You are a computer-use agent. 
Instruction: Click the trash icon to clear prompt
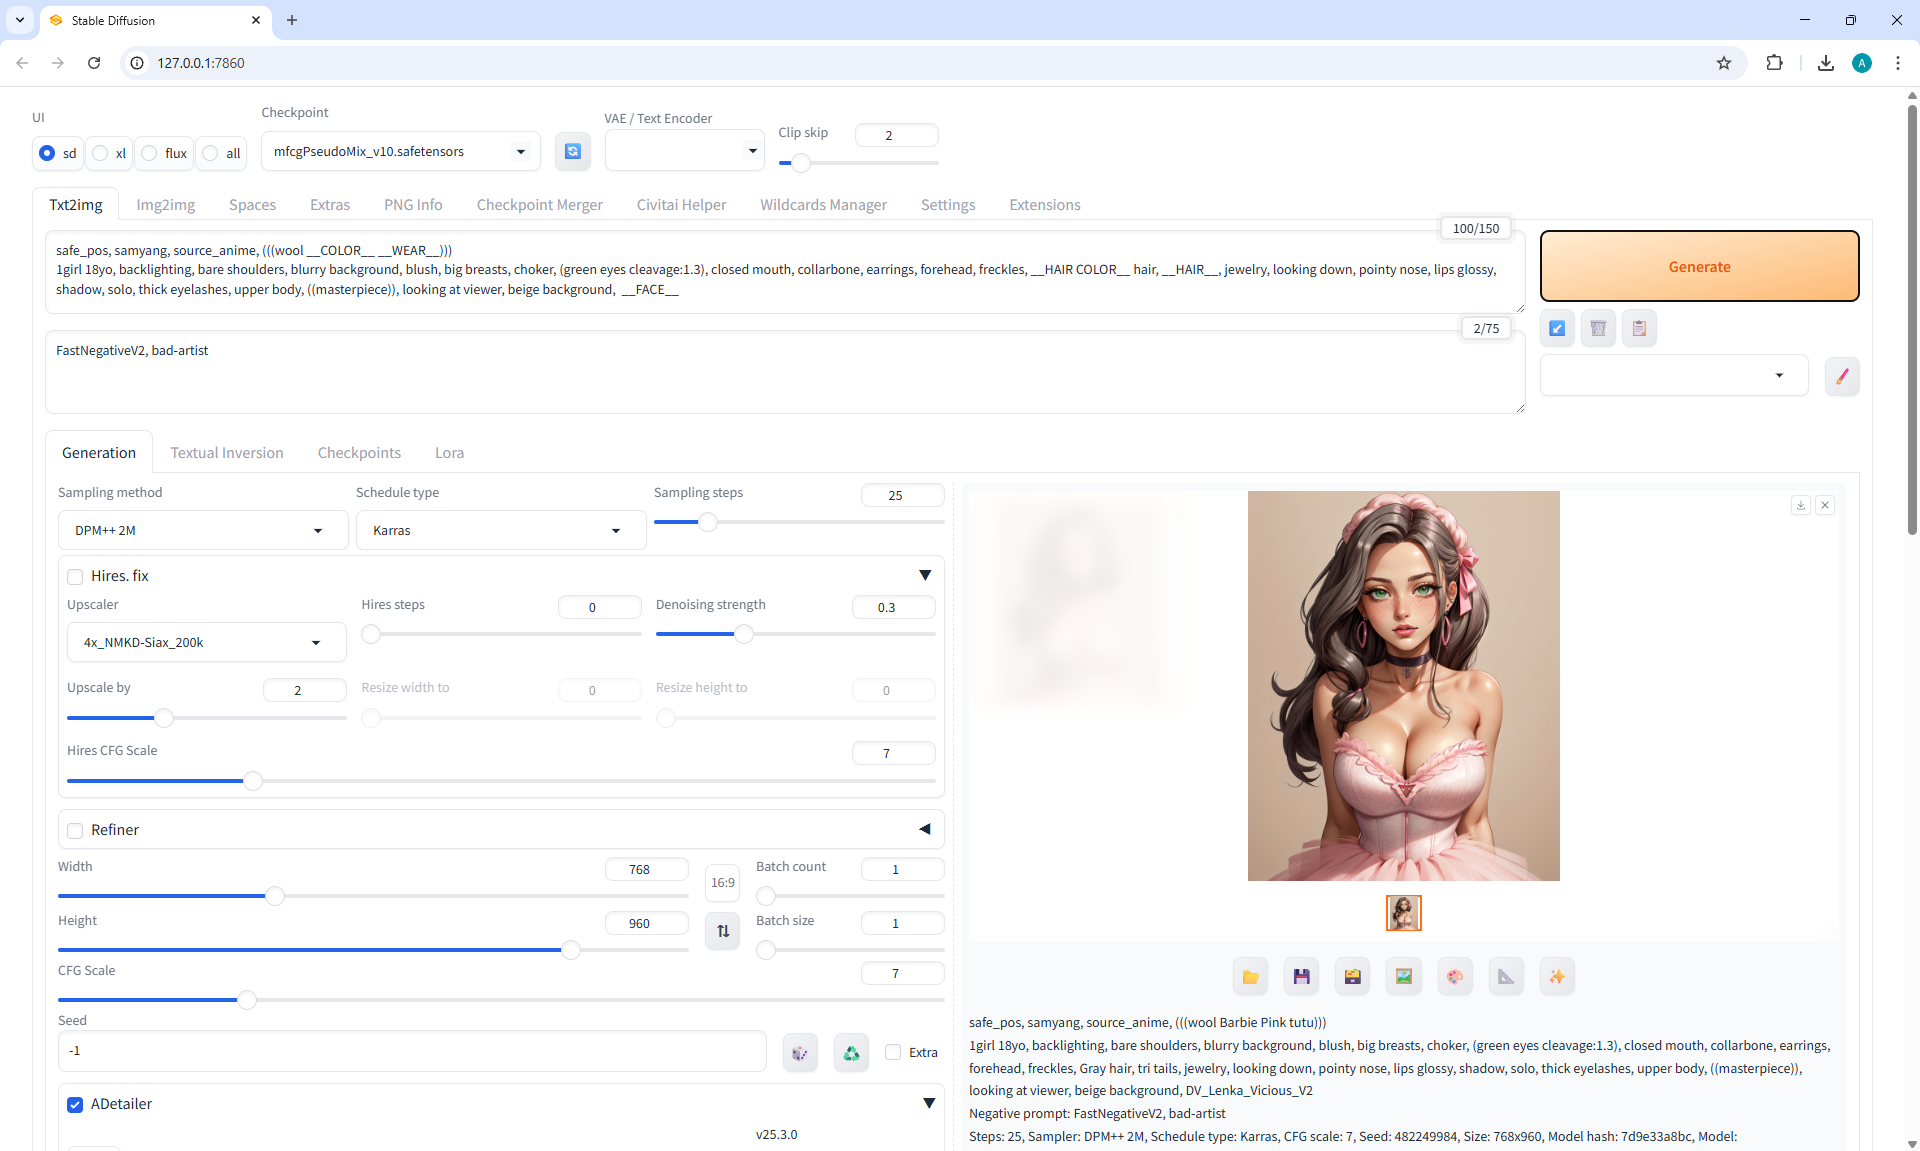point(1598,328)
